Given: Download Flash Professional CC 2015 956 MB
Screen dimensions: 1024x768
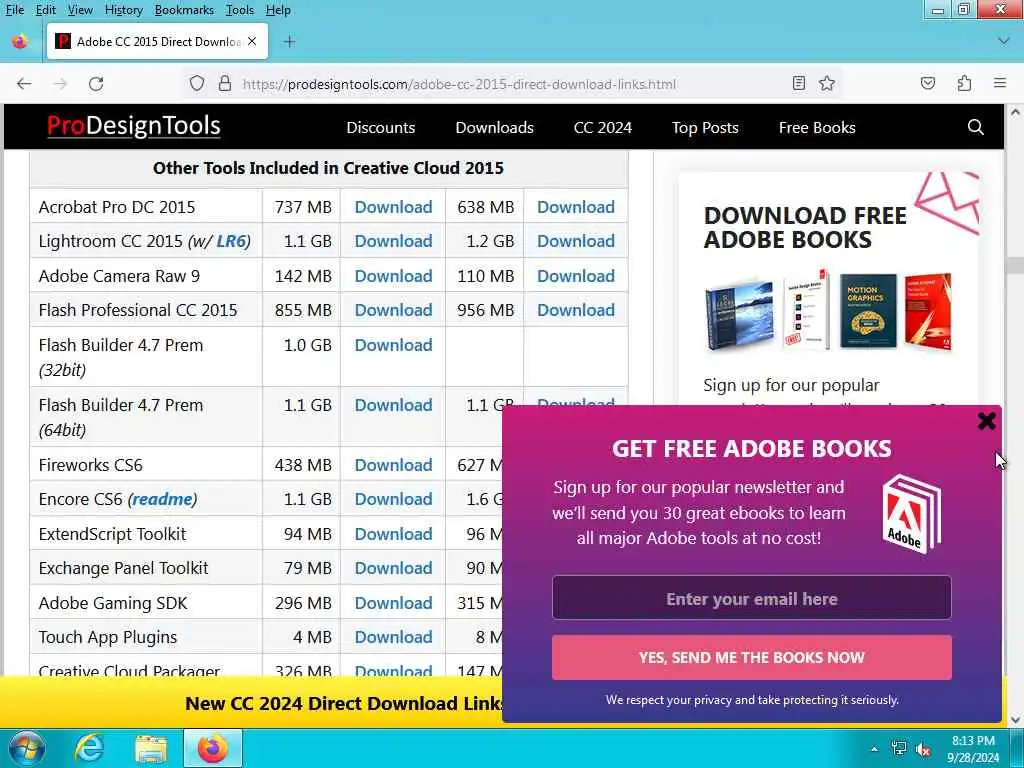Looking at the screenshot, I should (575, 310).
